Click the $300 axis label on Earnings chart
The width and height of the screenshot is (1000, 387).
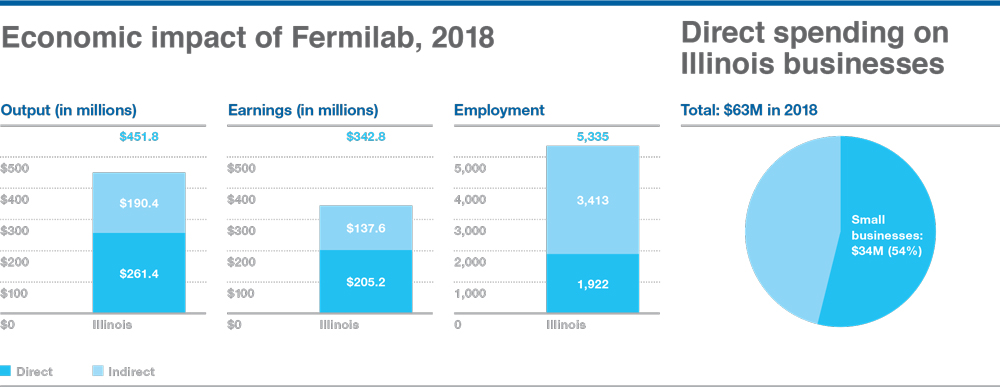242,231
